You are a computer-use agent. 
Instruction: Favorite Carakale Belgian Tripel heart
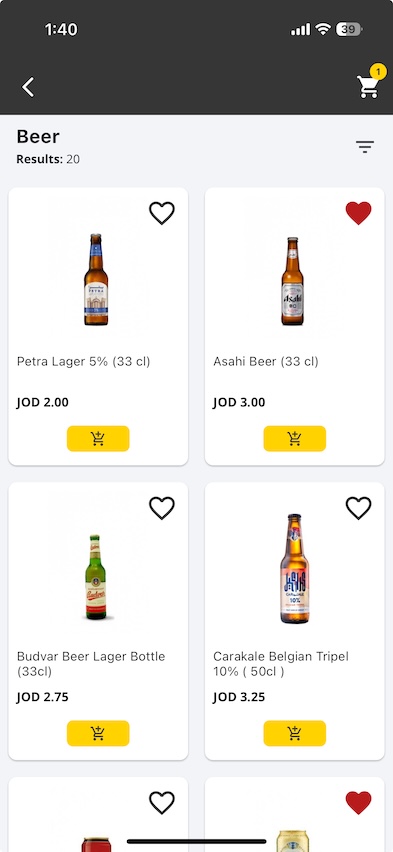tap(358, 508)
